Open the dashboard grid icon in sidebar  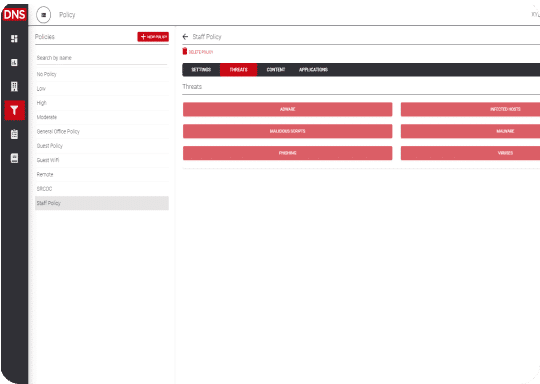pos(14,39)
